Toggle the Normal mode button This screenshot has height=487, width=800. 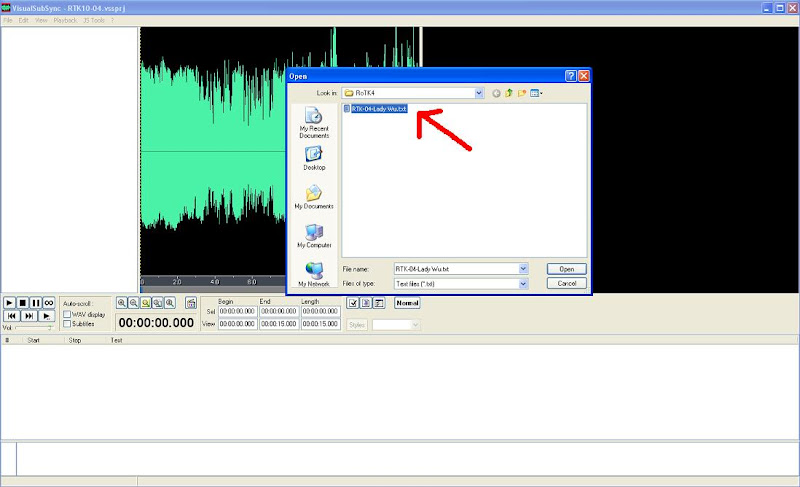coord(407,303)
